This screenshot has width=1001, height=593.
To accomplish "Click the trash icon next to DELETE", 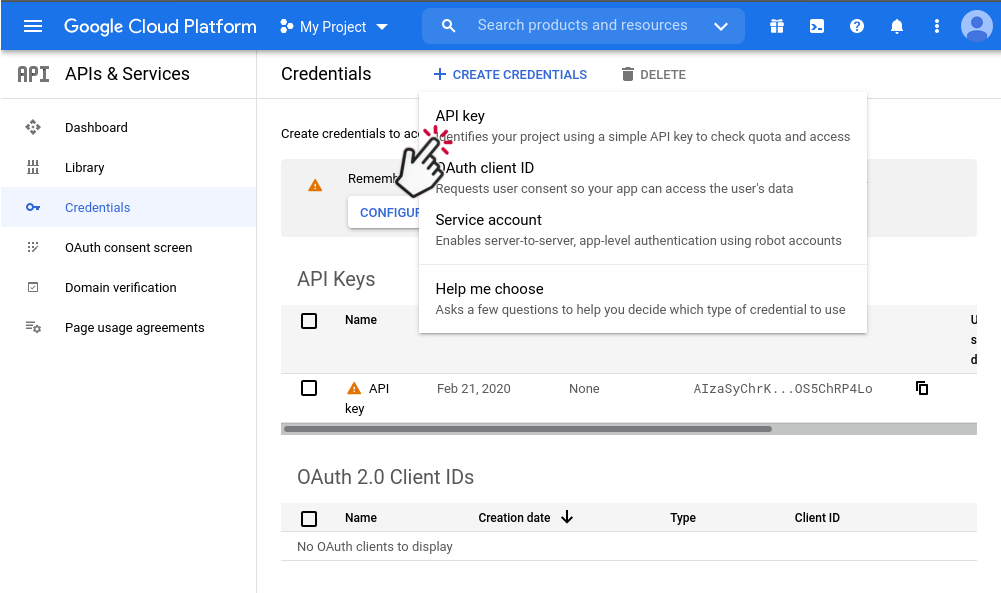I will pyautogui.click(x=628, y=75).
